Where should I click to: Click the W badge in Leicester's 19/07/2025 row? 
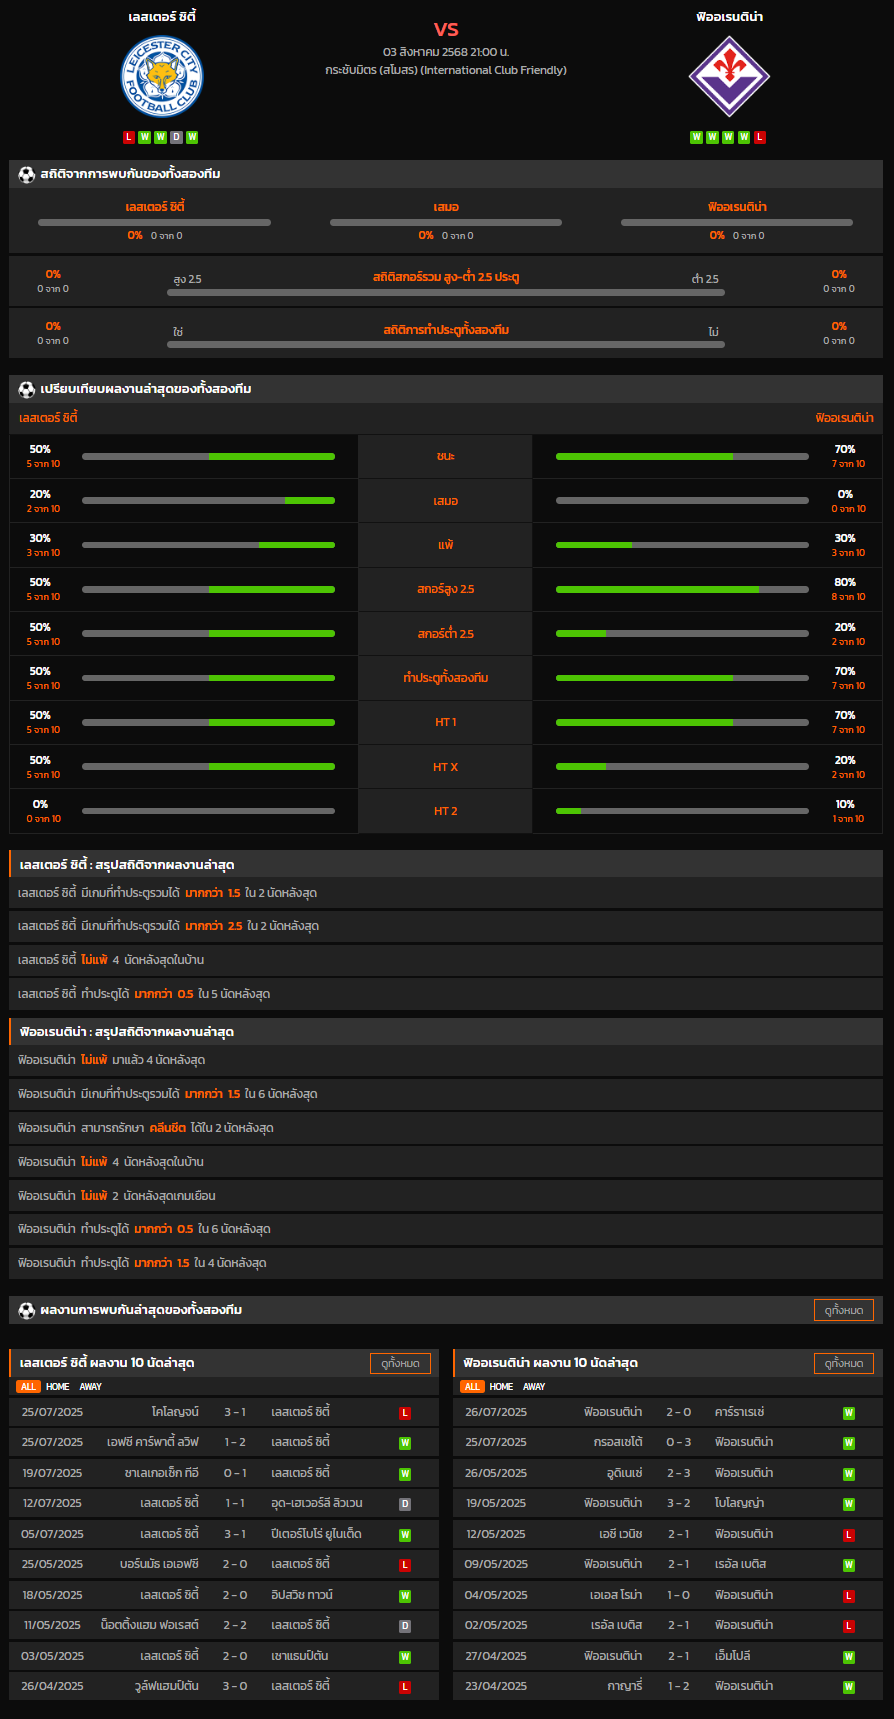pyautogui.click(x=405, y=1474)
